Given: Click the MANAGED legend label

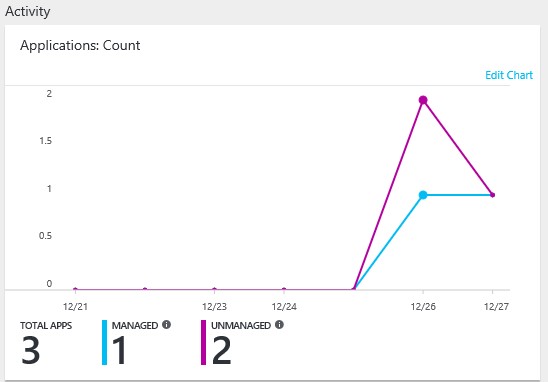Looking at the screenshot, I should point(135,325).
